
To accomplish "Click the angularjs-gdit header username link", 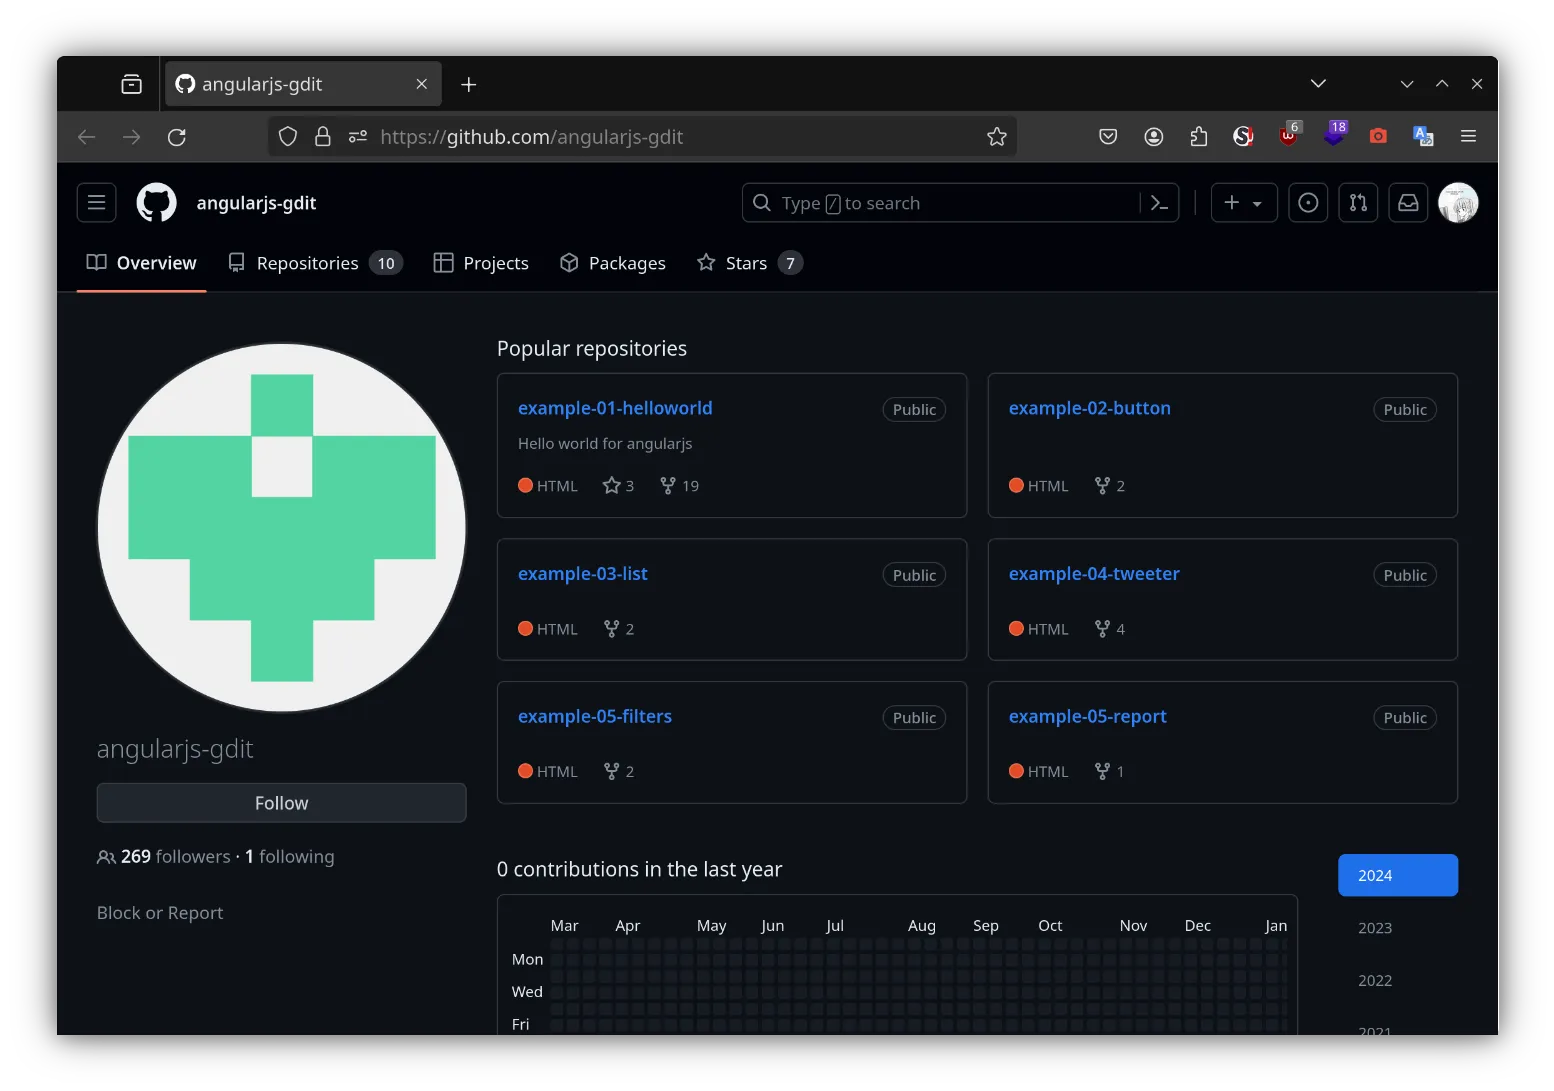I will (256, 203).
